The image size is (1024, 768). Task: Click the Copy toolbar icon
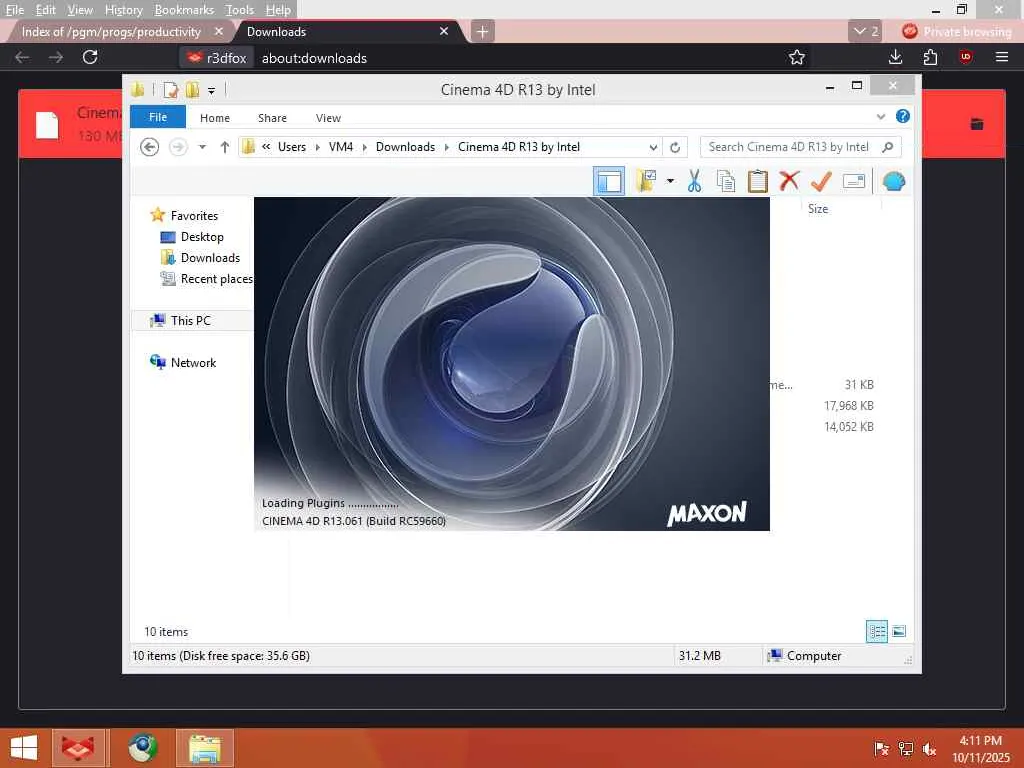point(726,181)
